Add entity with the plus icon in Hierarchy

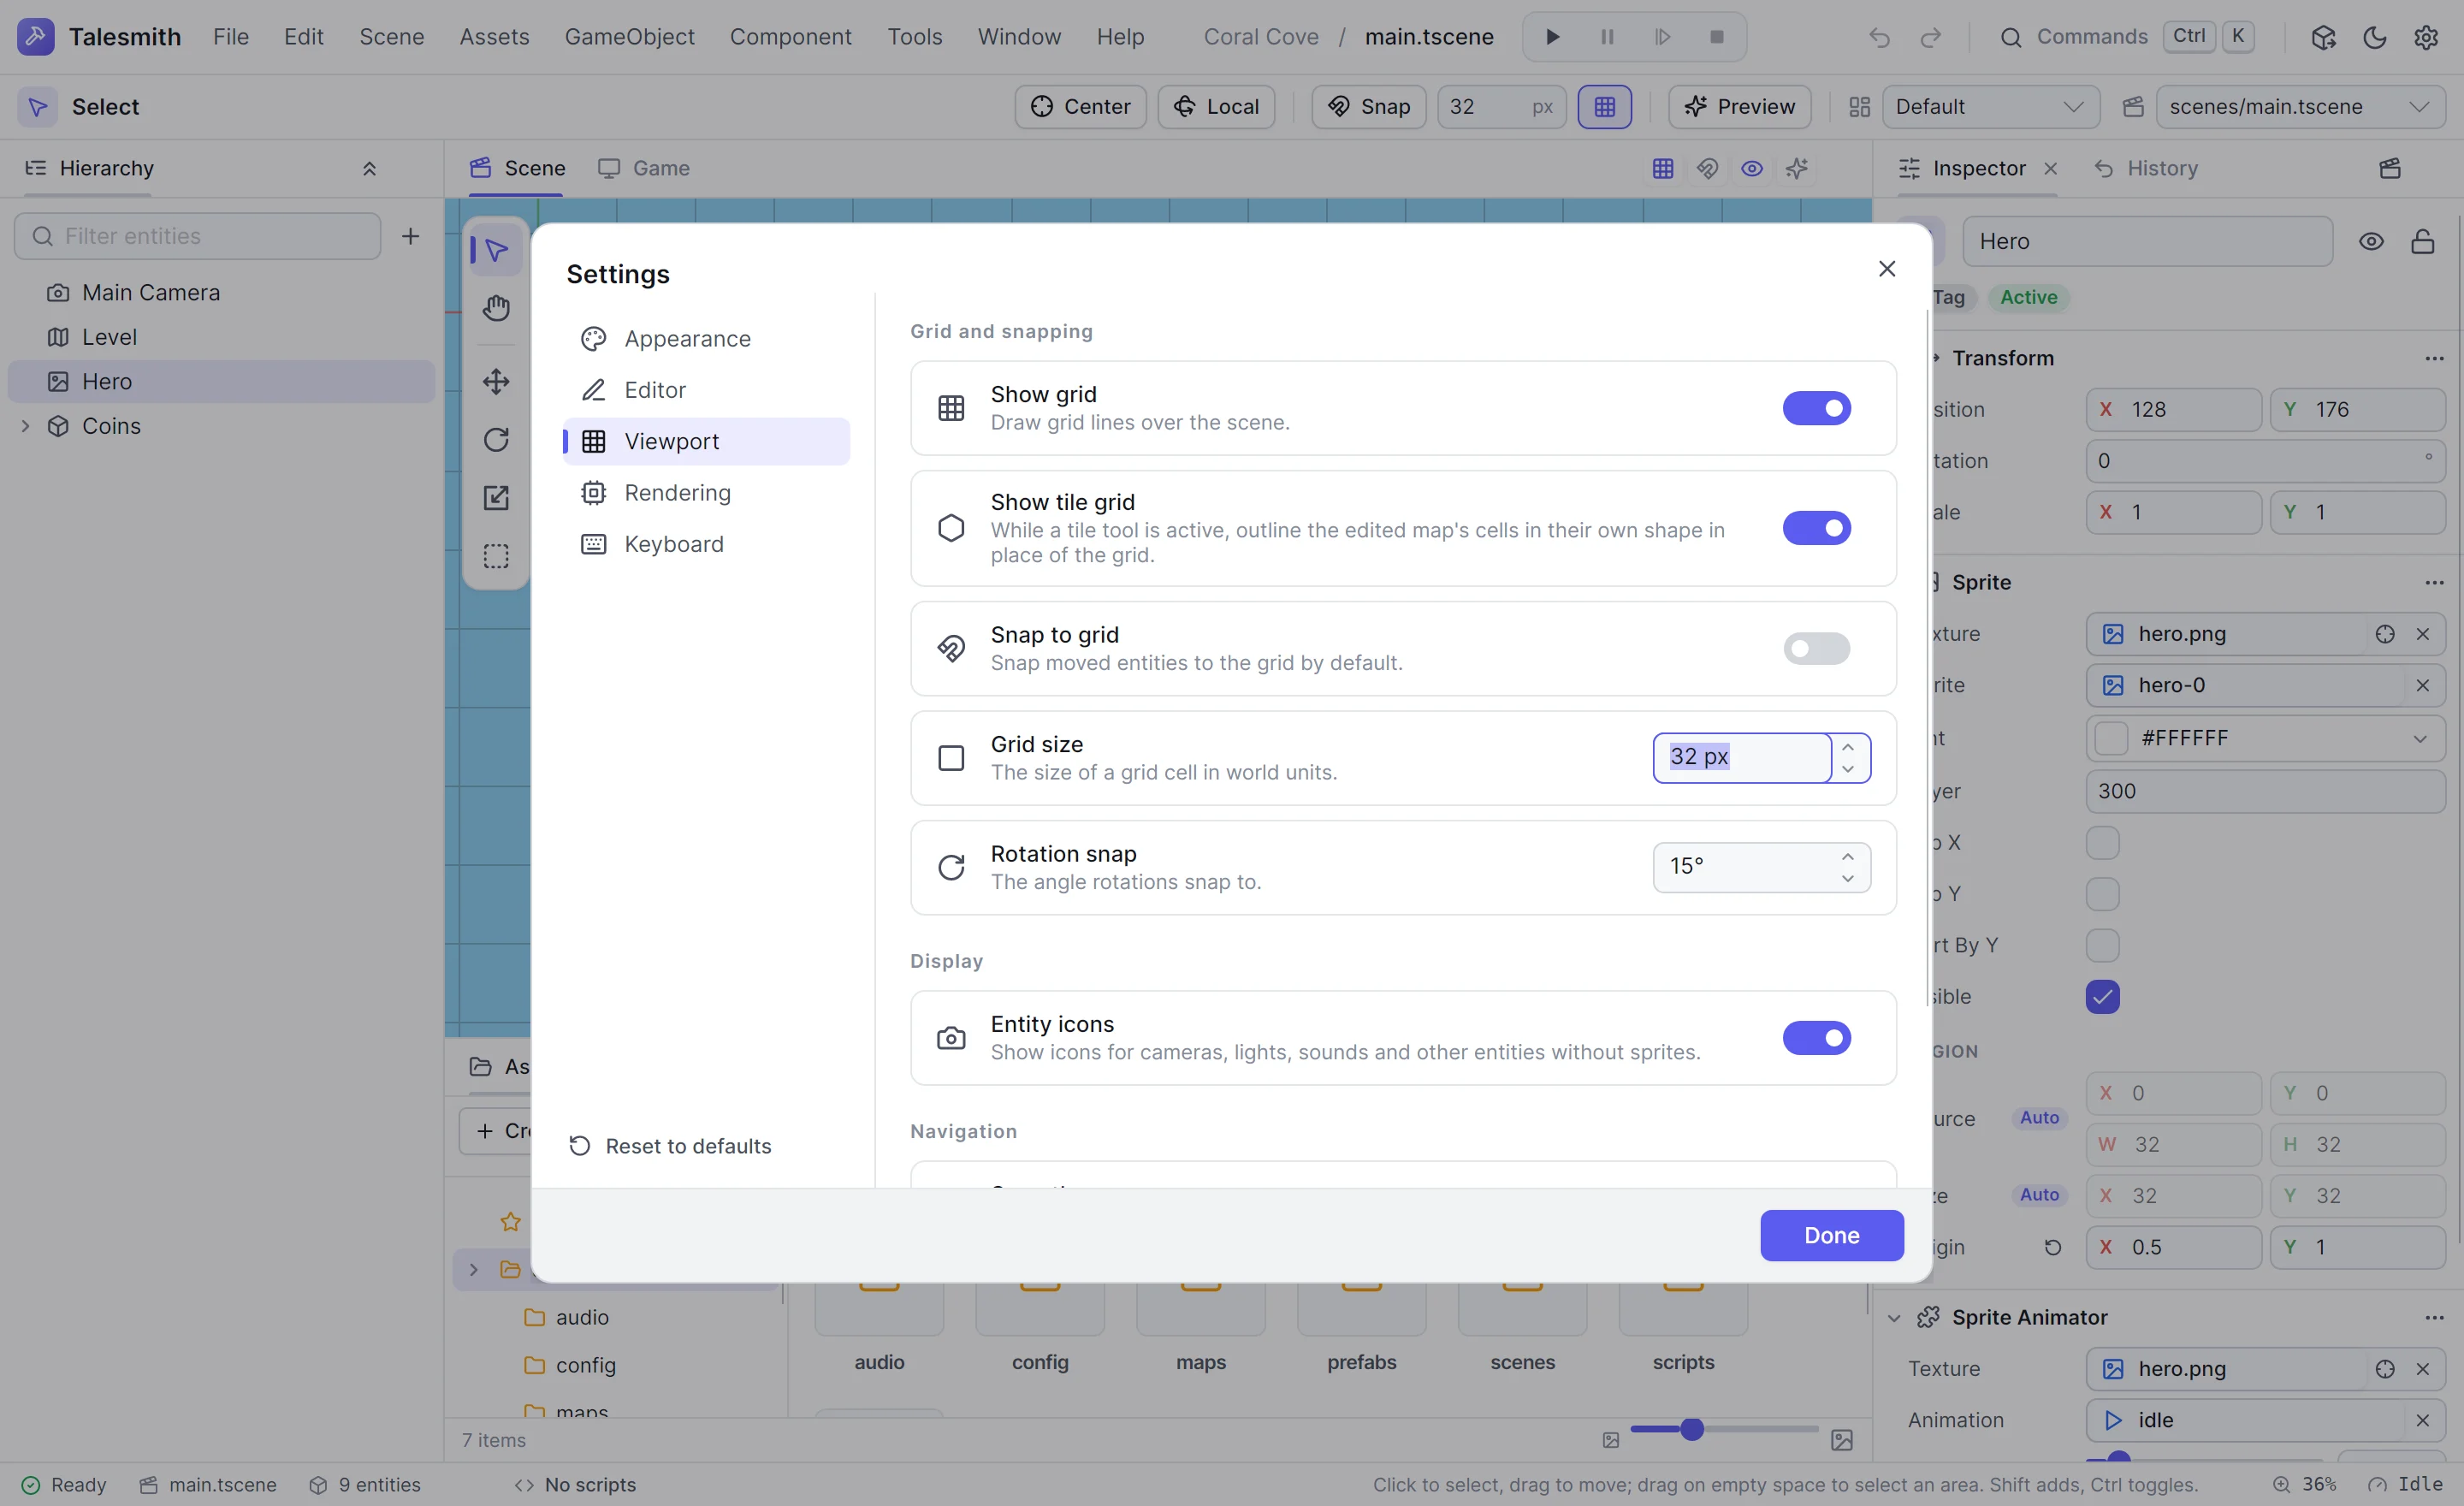pyautogui.click(x=410, y=236)
